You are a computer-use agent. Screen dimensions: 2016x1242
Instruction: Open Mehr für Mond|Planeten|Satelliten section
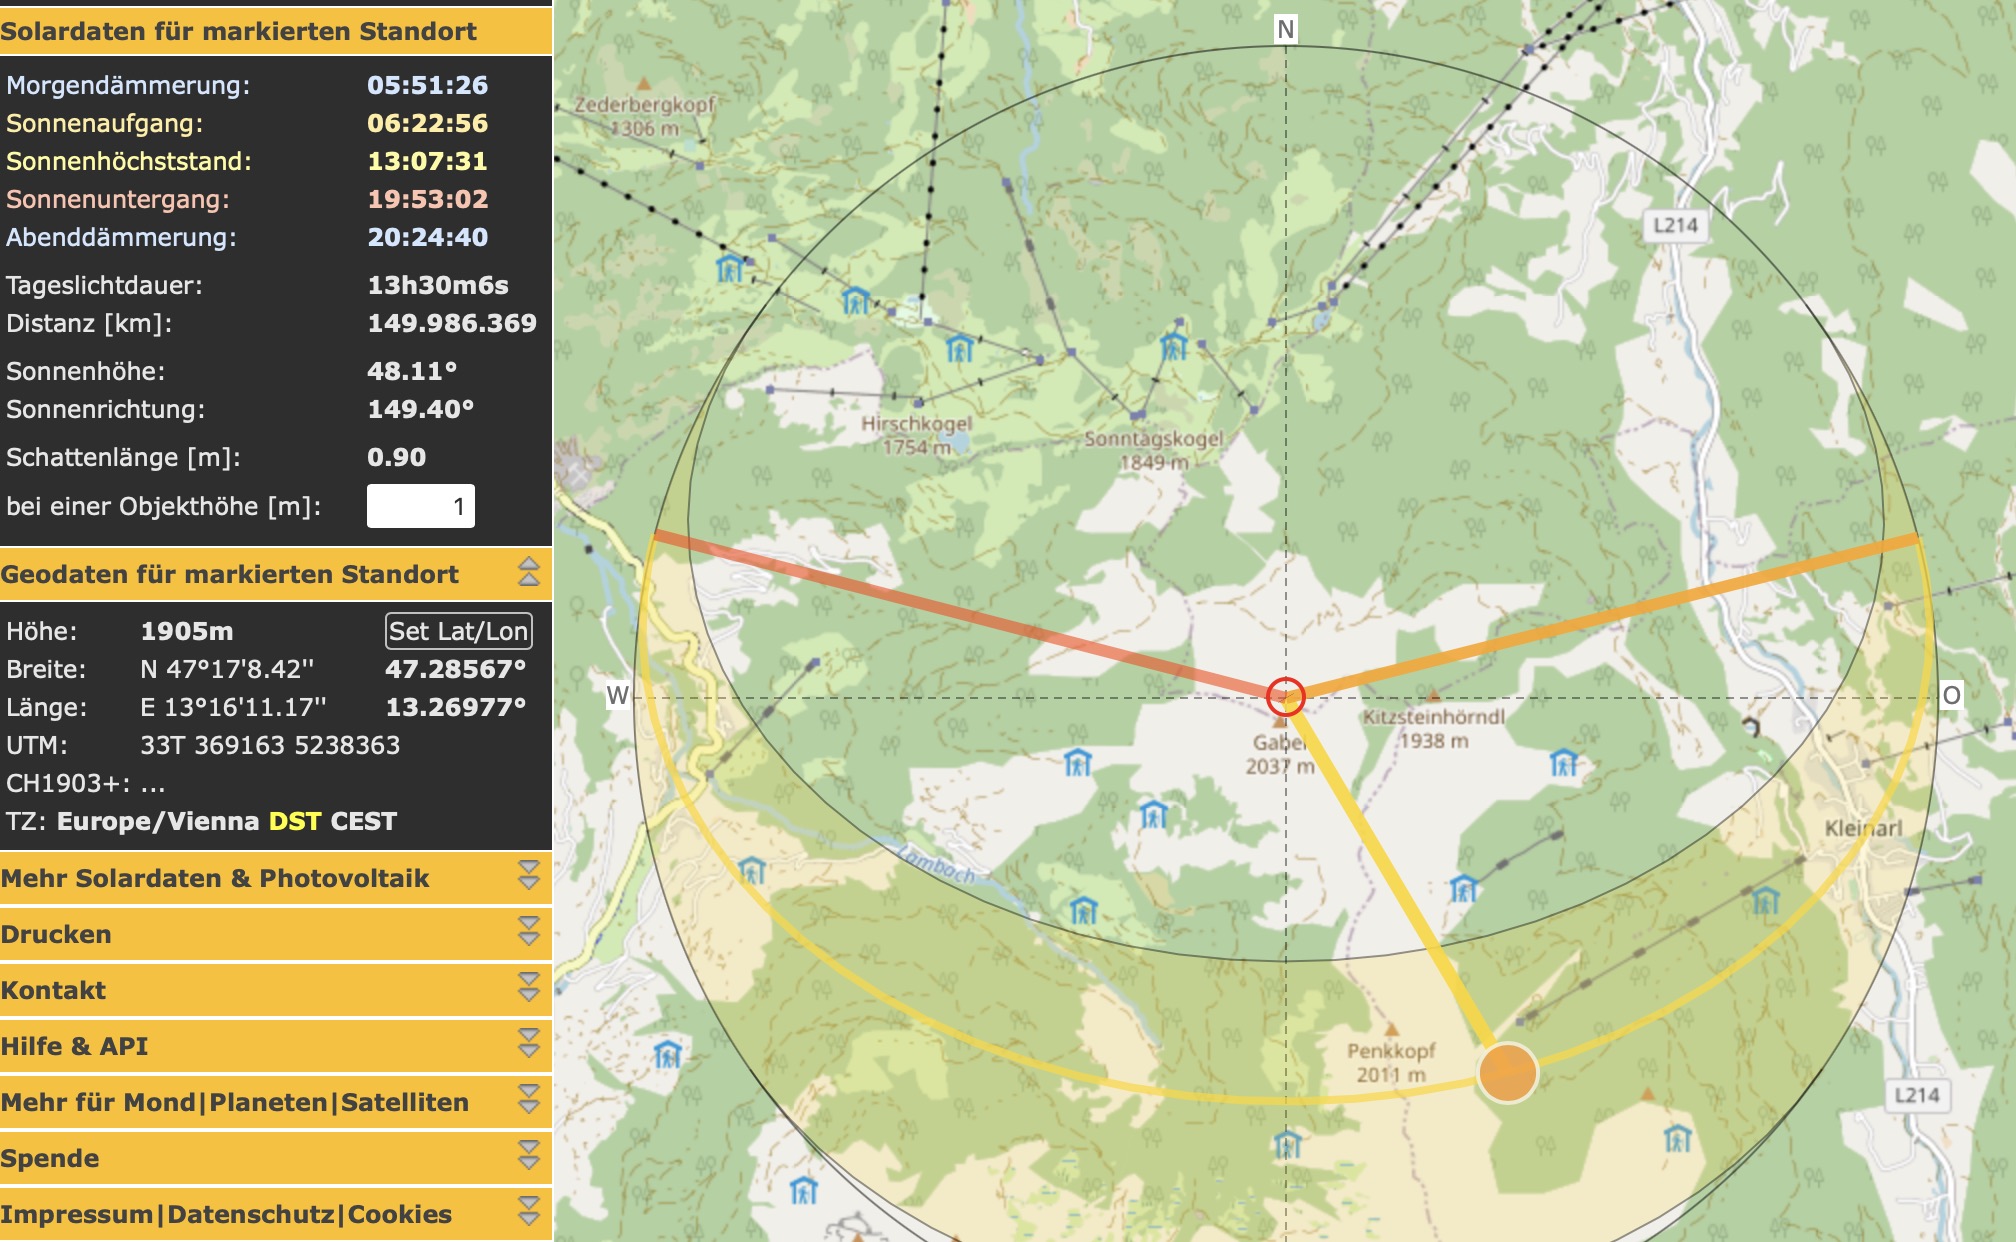[528, 1101]
